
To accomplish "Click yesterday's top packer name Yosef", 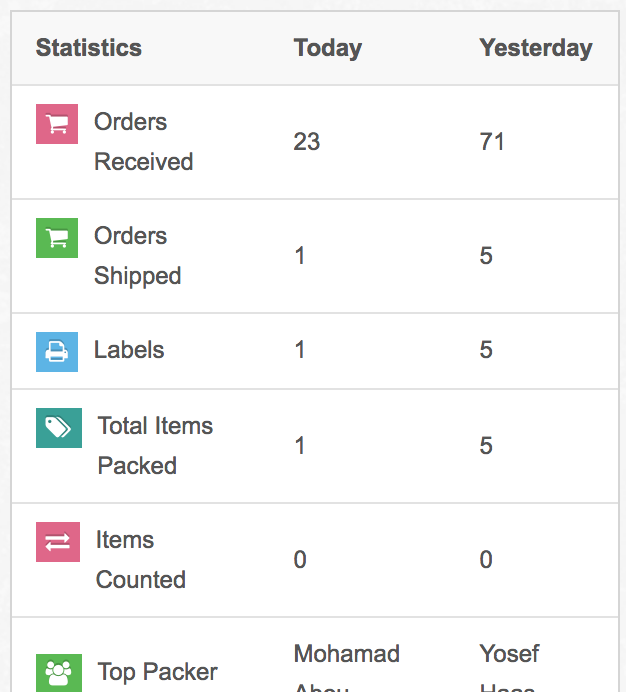I will click(x=509, y=654).
